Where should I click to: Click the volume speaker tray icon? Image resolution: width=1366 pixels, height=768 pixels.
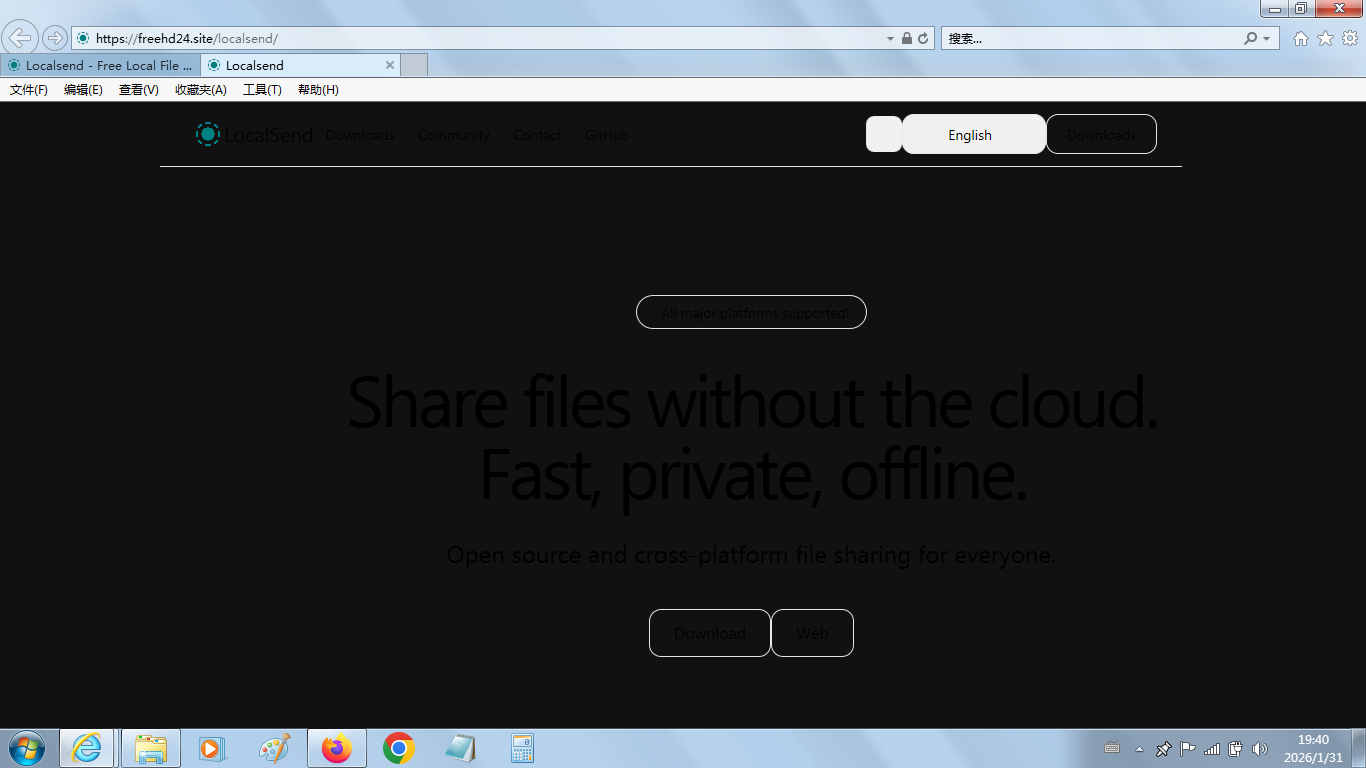pos(1259,748)
